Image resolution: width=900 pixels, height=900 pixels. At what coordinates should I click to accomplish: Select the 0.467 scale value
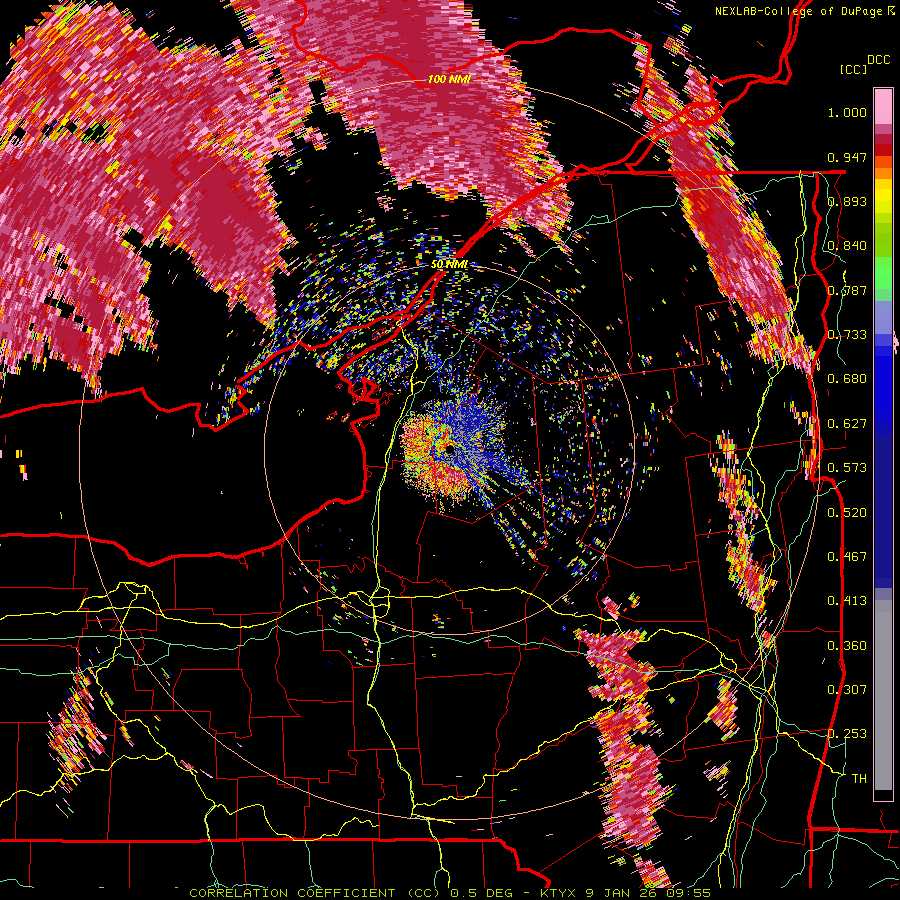click(x=847, y=557)
